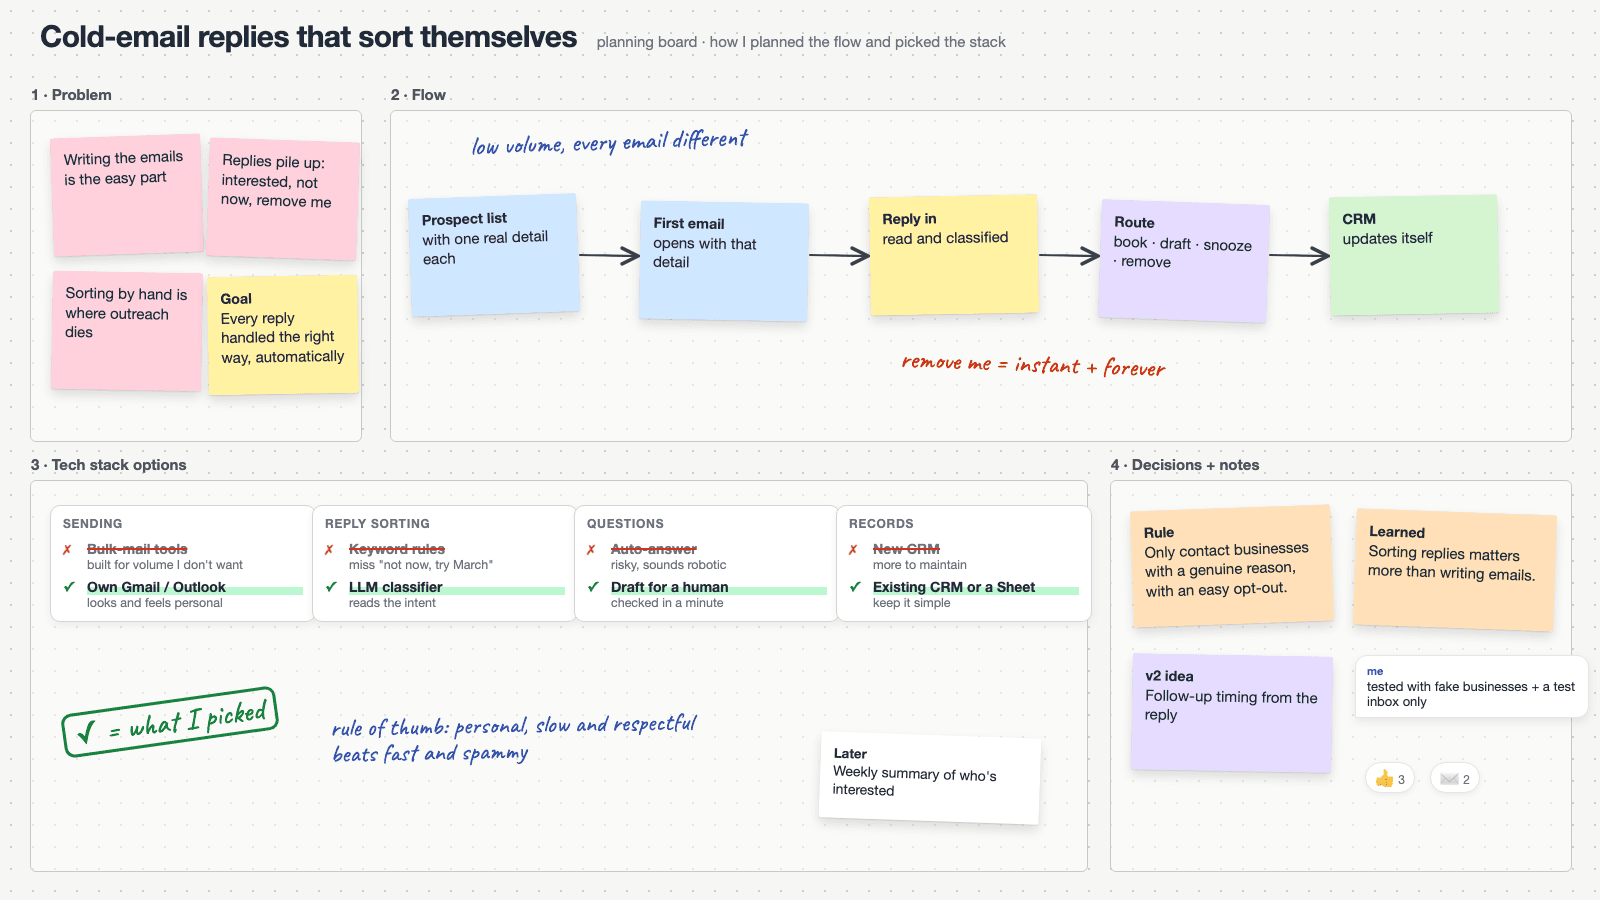The image size is (1600, 900).
Task: Click the 'planning board' subtitle text
Action: pyautogui.click(x=801, y=42)
